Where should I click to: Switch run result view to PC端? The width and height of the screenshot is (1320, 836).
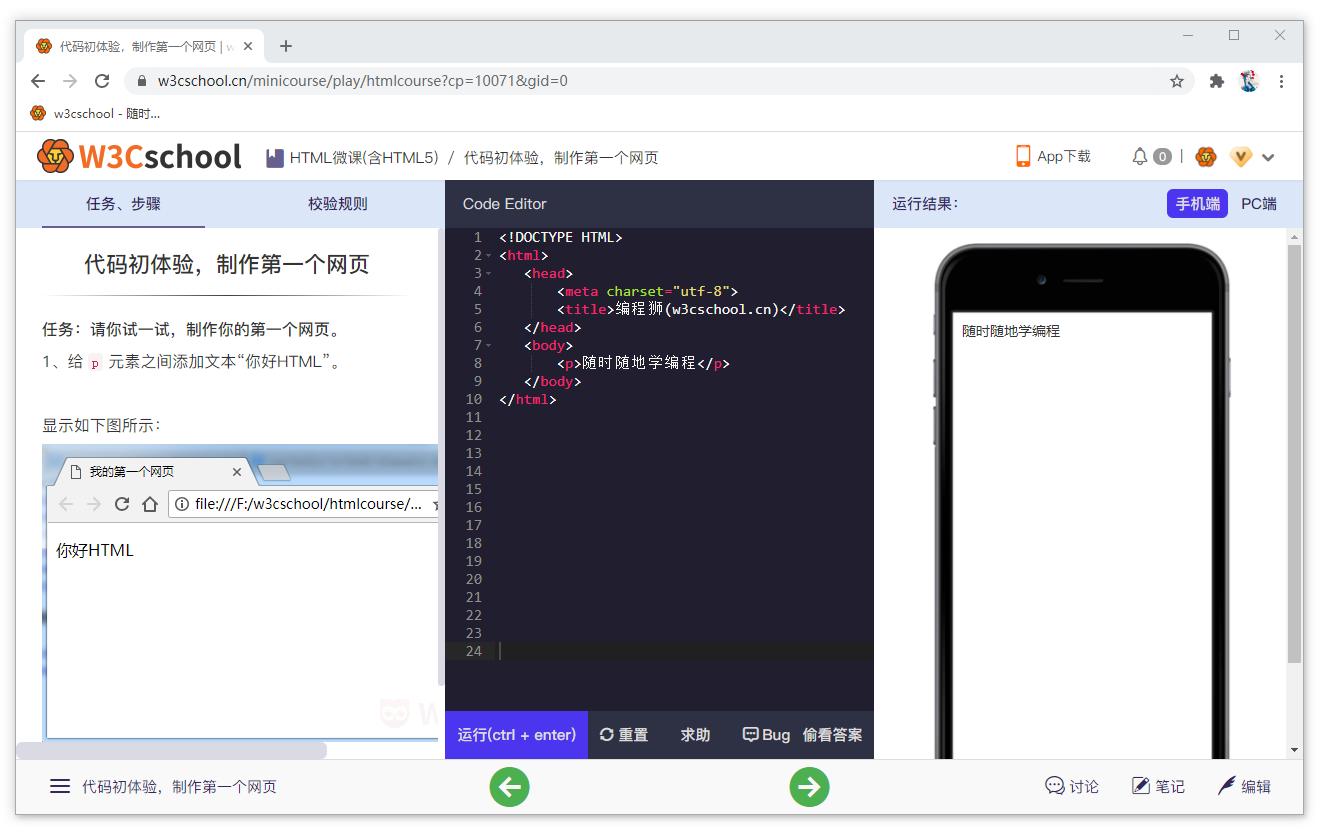point(1257,203)
